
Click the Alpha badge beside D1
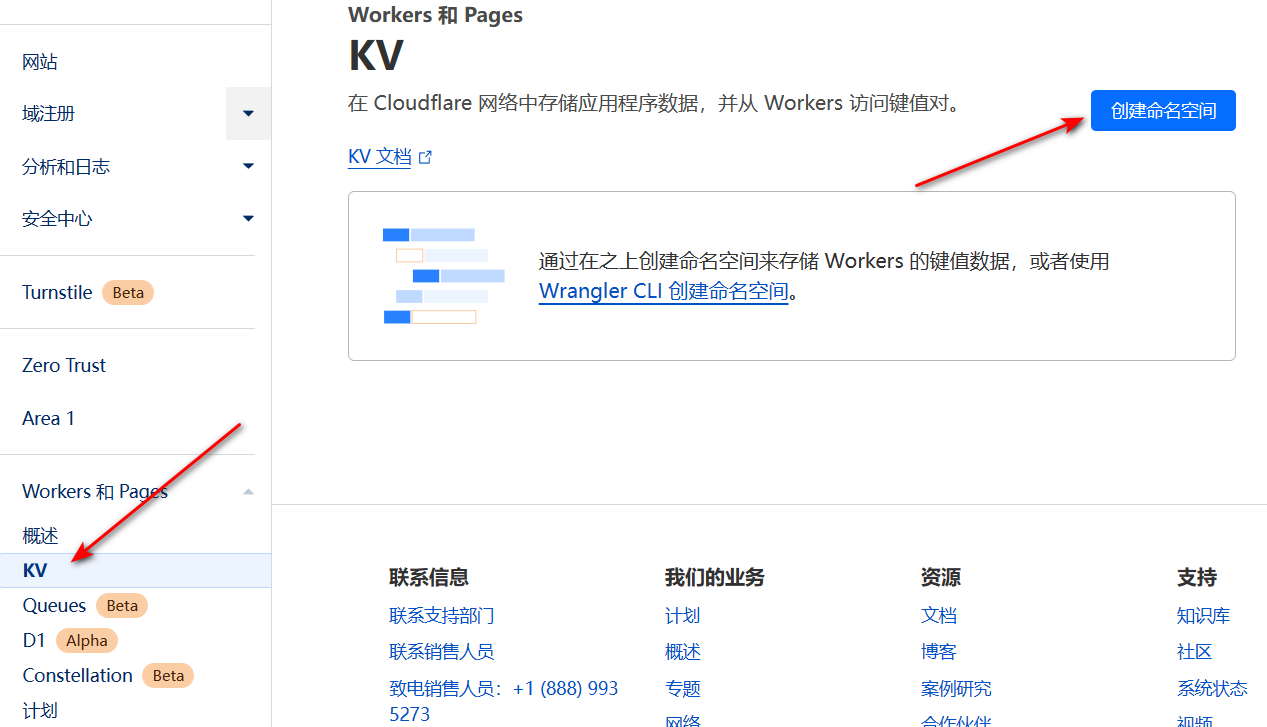tap(87, 641)
